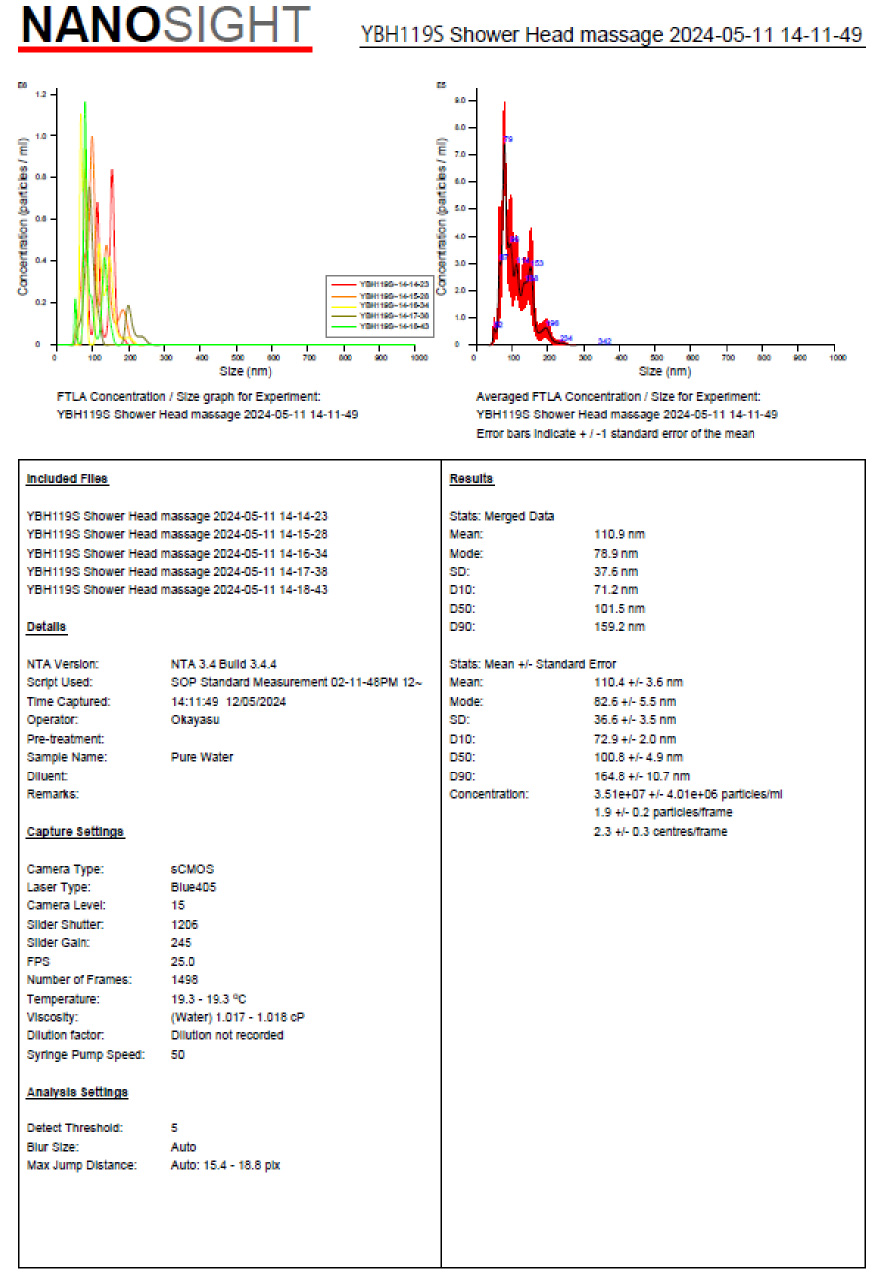891x1287 pixels.
Task: Select the merged mean '110.9 nm'
Action: pos(619,534)
